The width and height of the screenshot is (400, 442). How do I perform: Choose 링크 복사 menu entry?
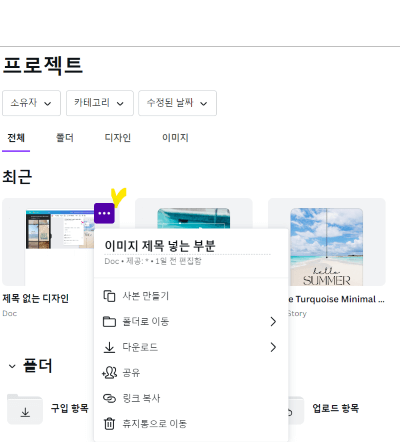[x=191, y=398]
